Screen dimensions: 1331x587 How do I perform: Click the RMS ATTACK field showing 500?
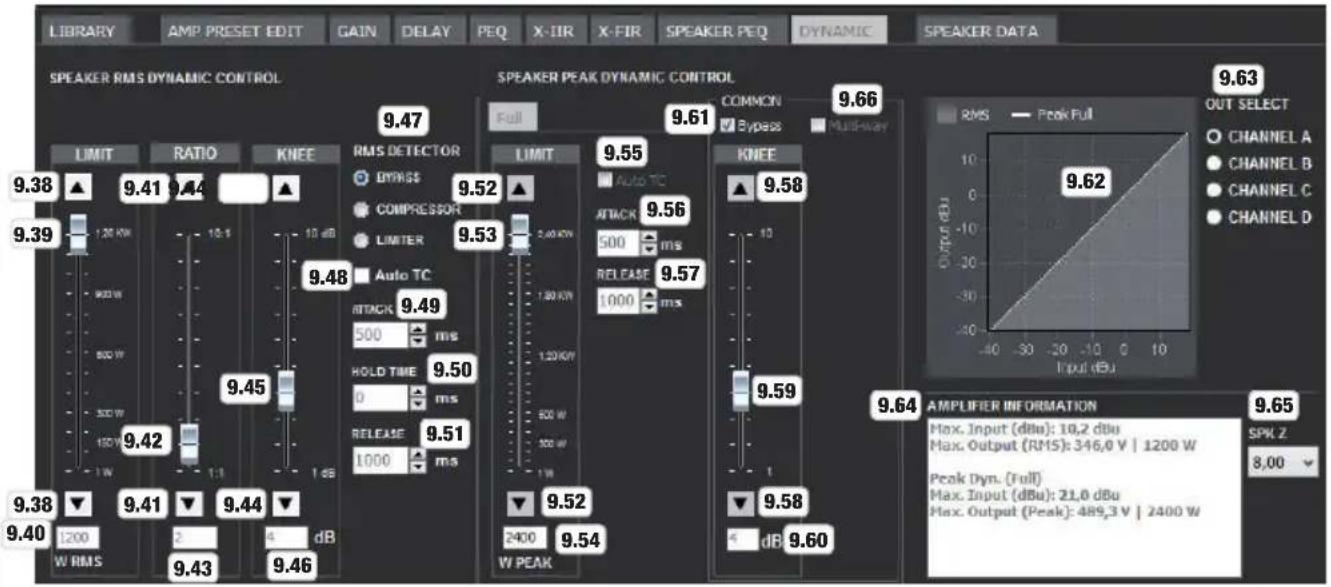point(380,335)
